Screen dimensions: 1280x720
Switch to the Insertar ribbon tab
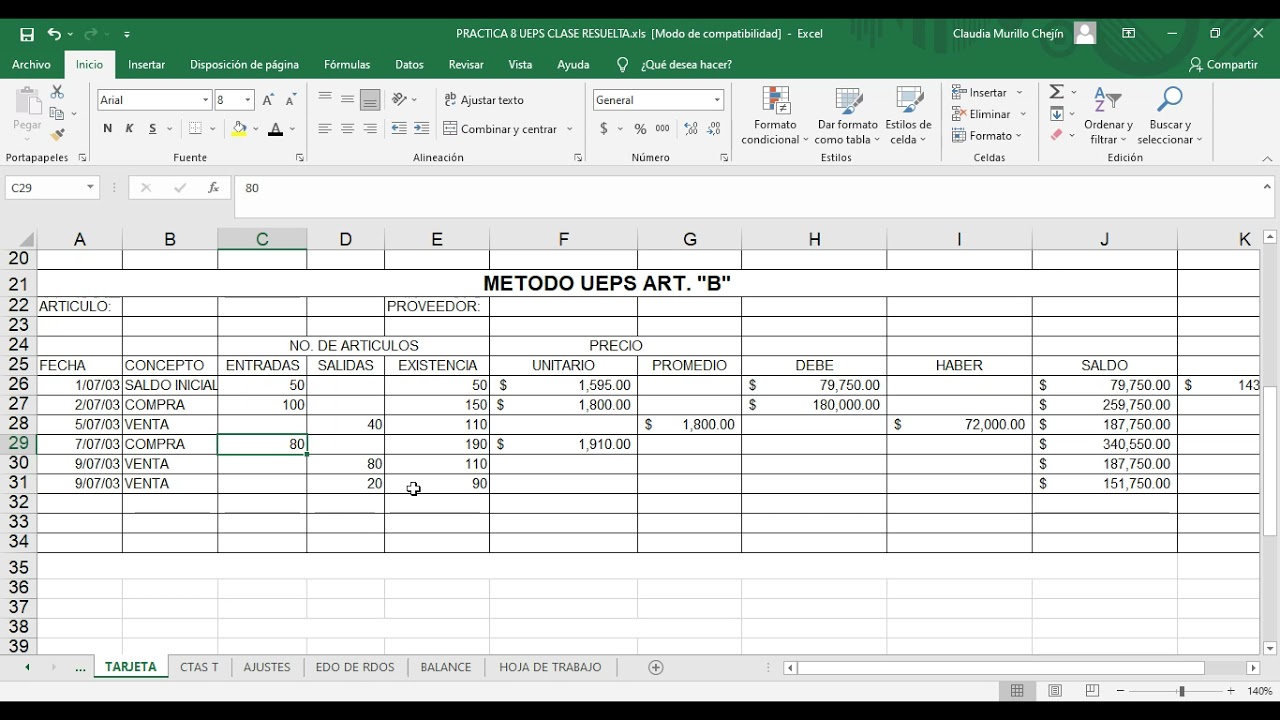(x=146, y=64)
